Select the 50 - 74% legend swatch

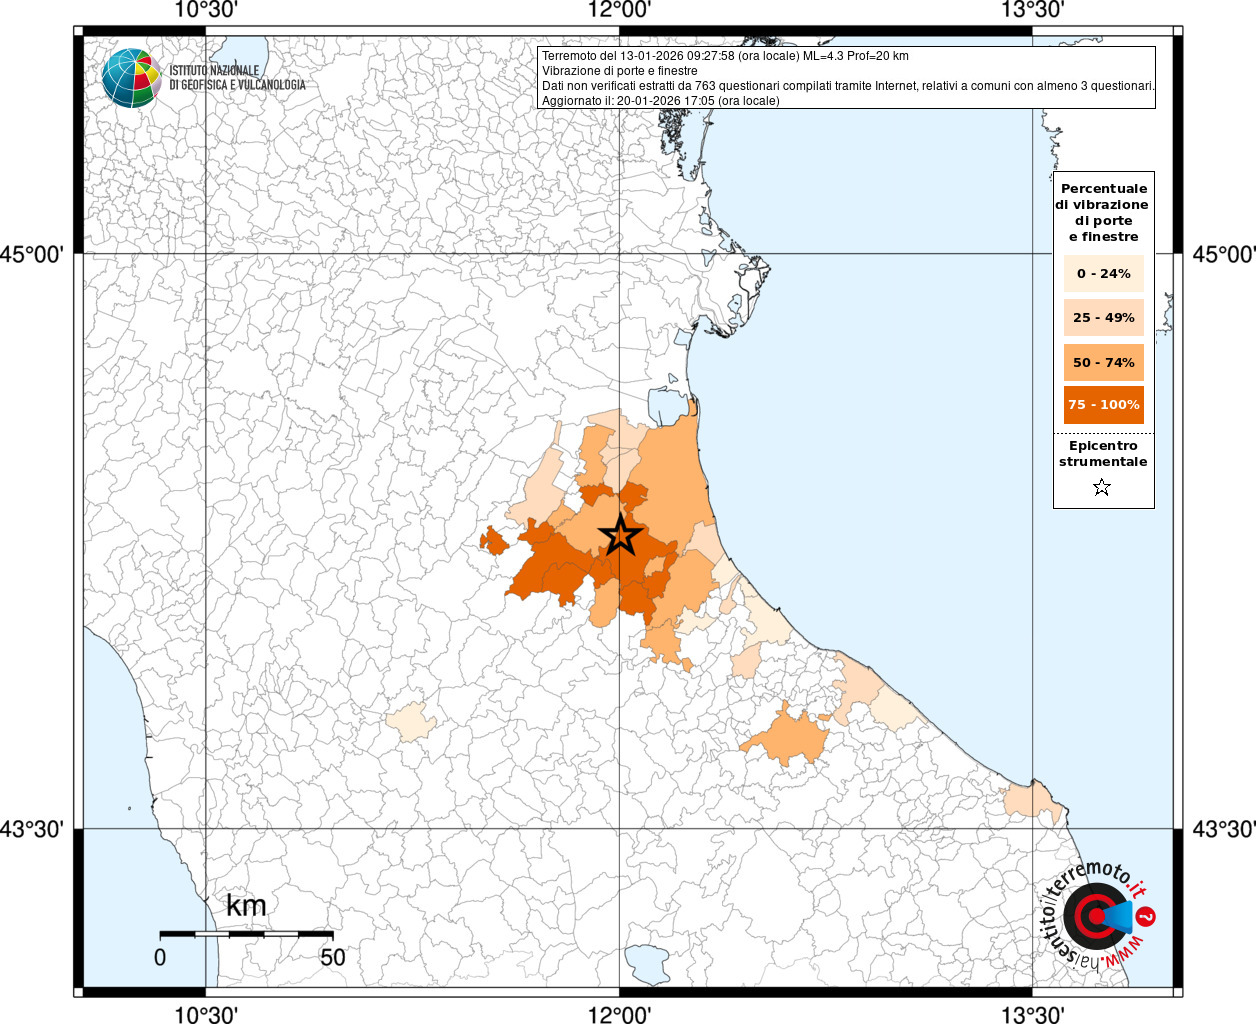coord(1103,362)
